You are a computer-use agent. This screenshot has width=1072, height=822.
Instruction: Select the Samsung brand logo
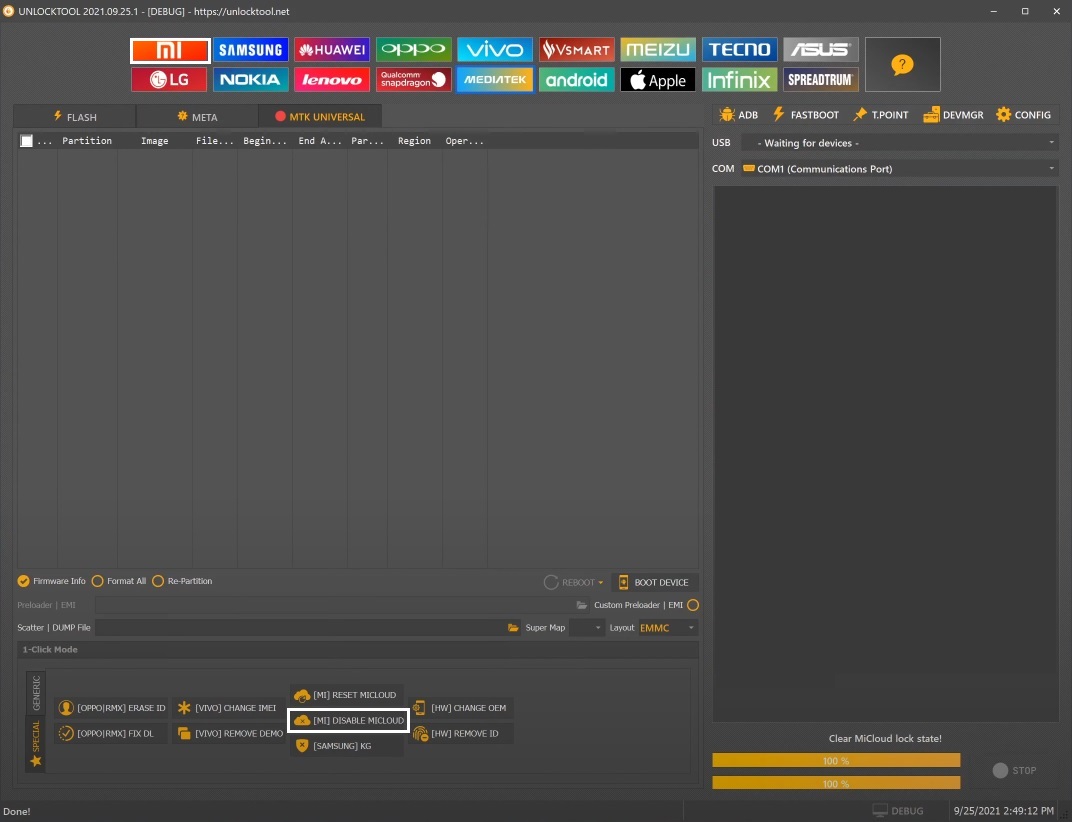[250, 50]
